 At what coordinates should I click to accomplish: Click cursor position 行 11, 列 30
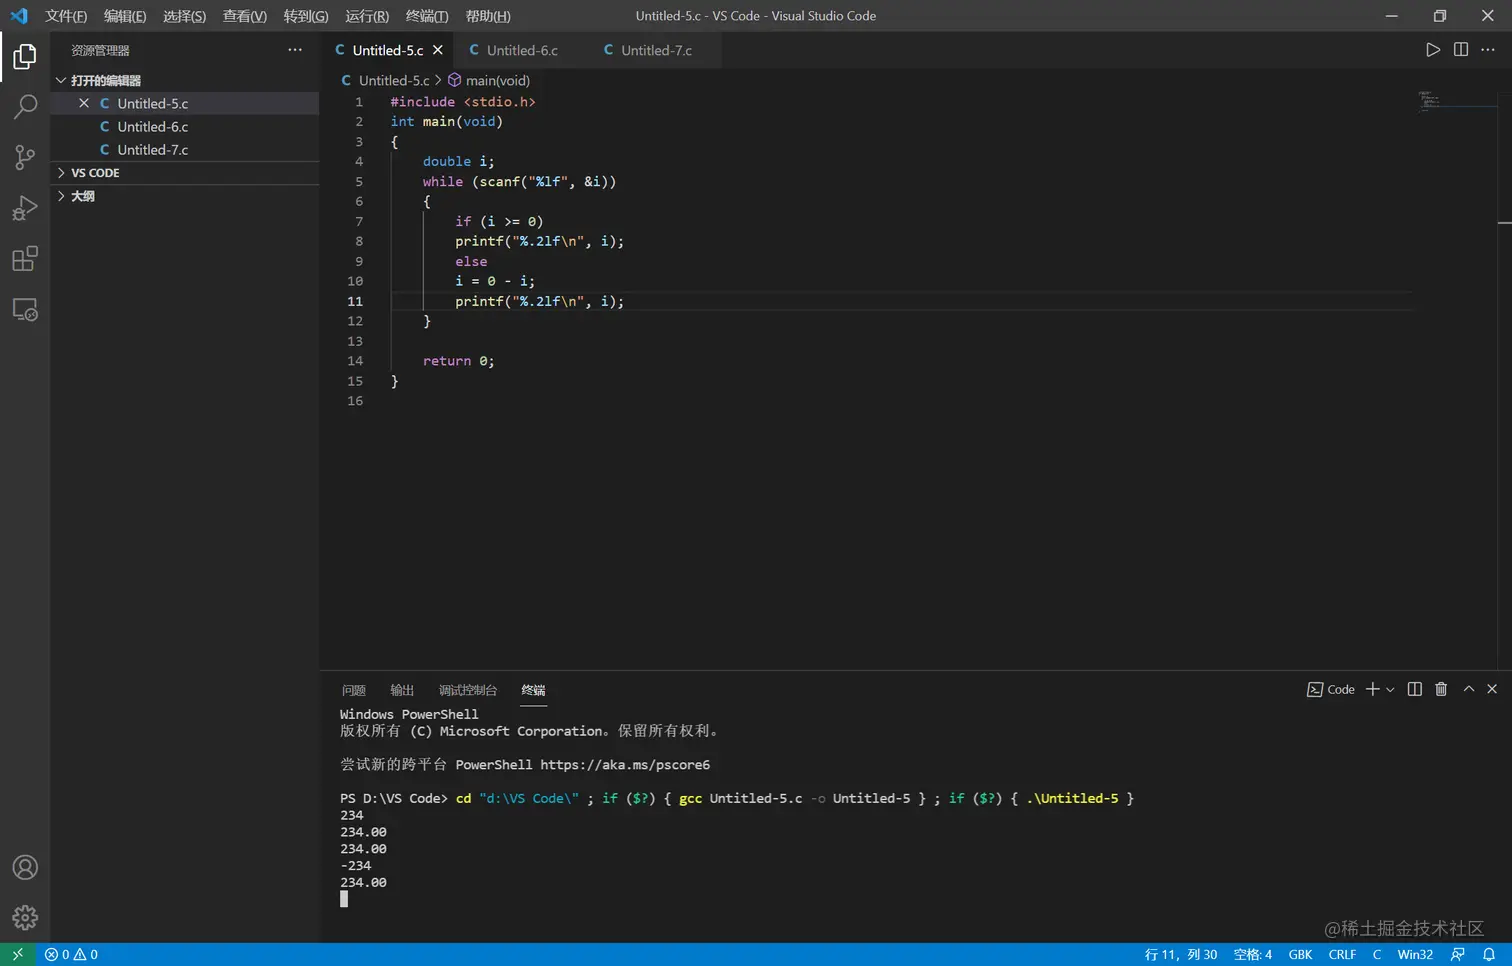1181,954
